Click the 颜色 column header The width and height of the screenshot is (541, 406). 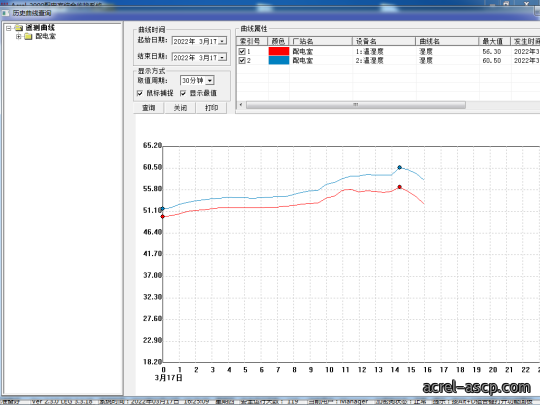point(278,41)
